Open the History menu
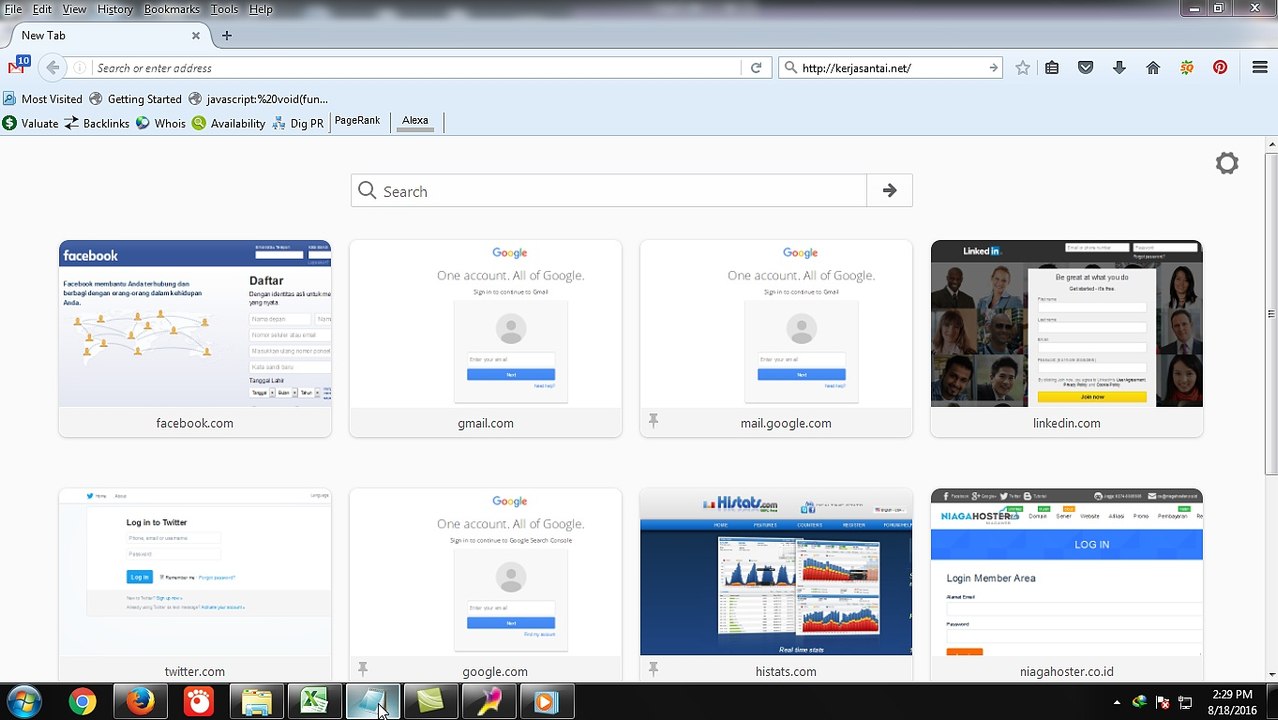This screenshot has width=1278, height=720. [x=115, y=9]
